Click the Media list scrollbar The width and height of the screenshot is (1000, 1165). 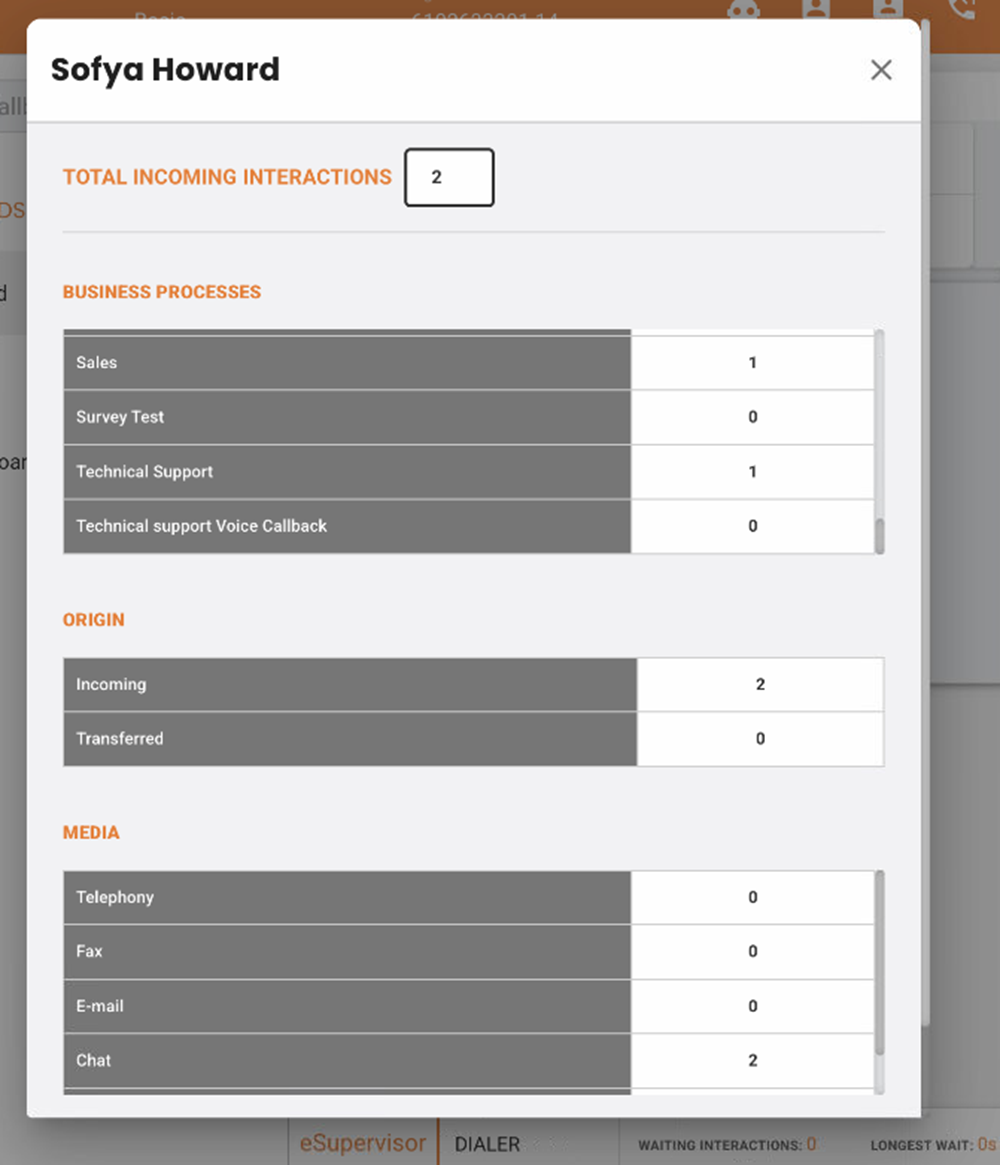[x=879, y=960]
